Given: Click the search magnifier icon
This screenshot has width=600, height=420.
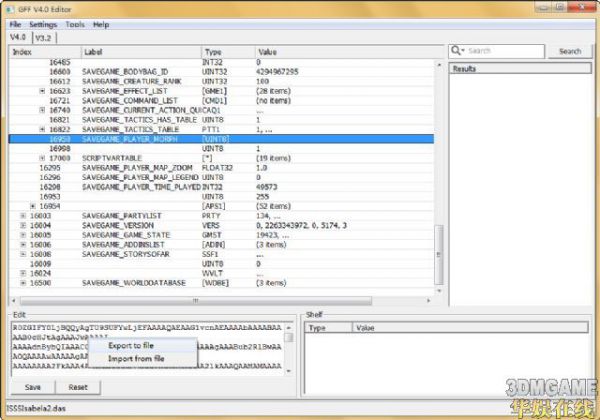Looking at the screenshot, I should coord(457,51).
